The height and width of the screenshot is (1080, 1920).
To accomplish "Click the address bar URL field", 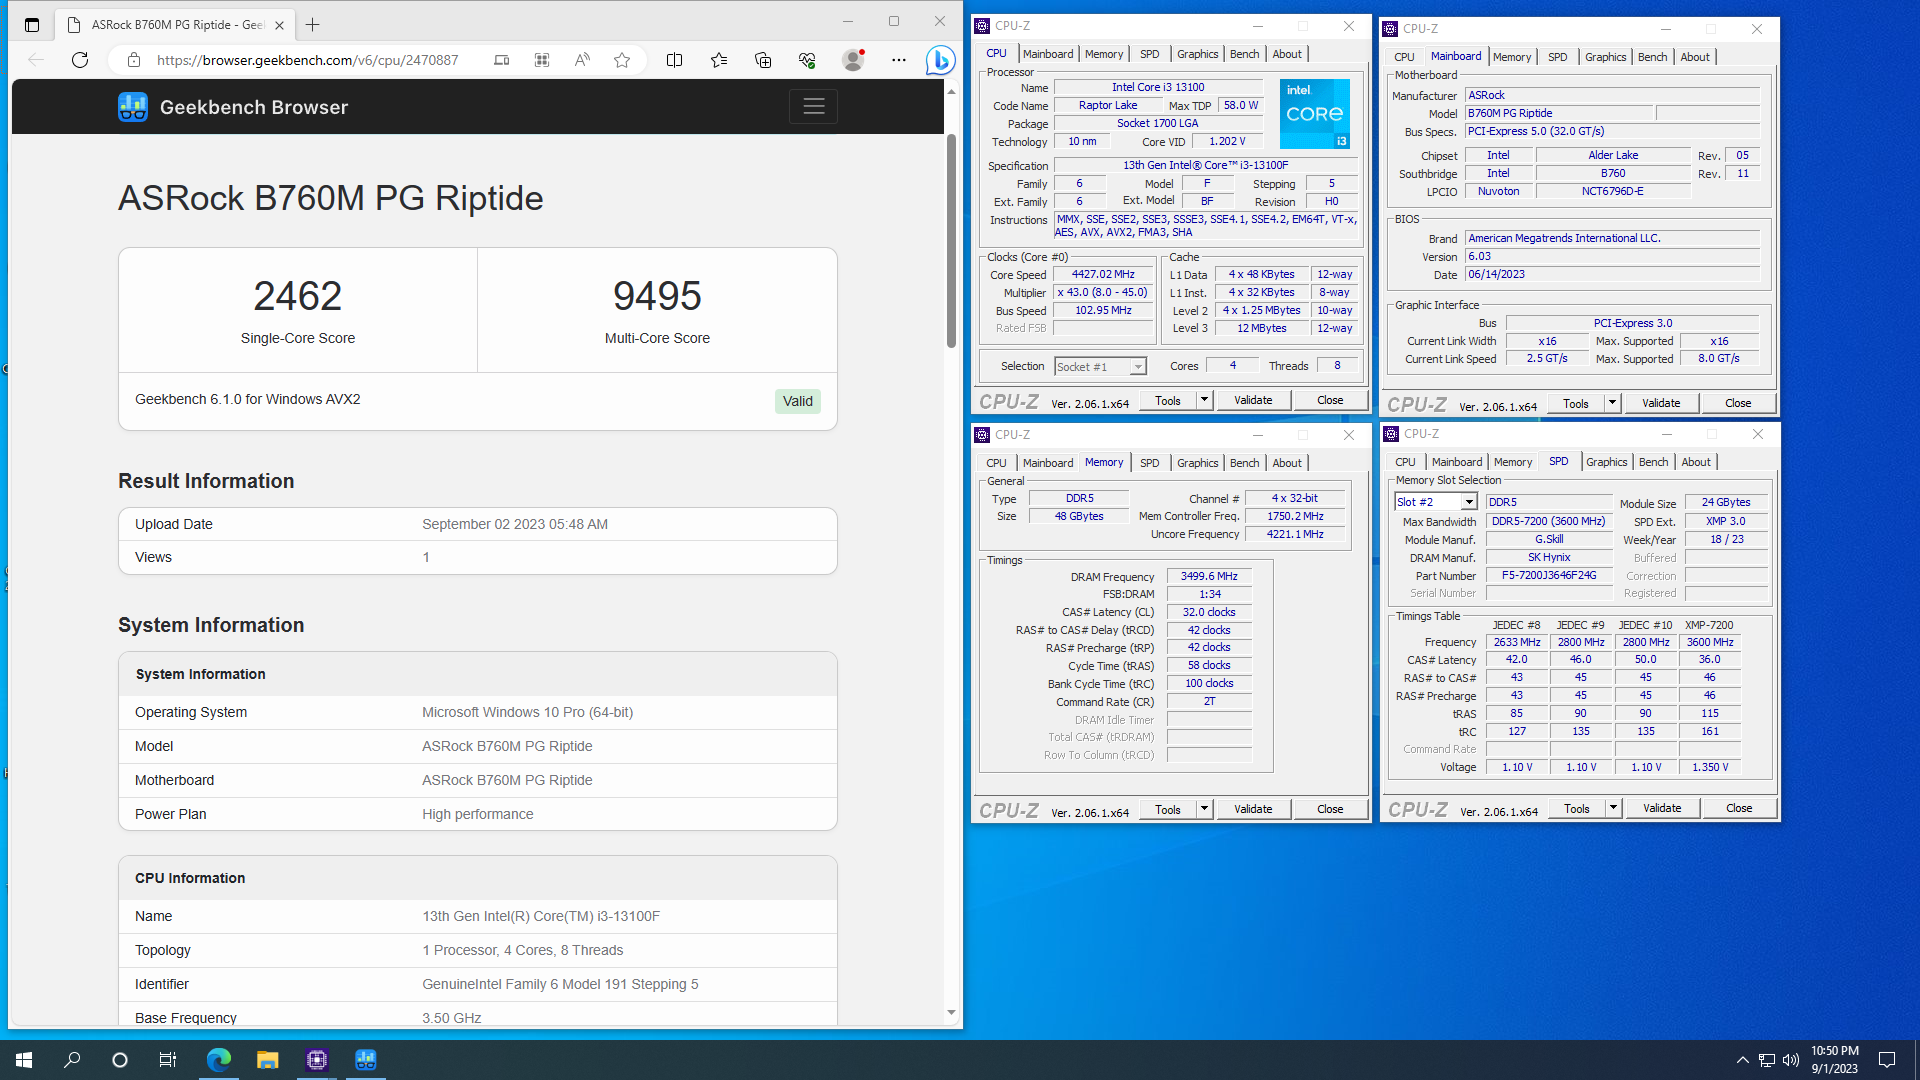I will click(x=308, y=60).
